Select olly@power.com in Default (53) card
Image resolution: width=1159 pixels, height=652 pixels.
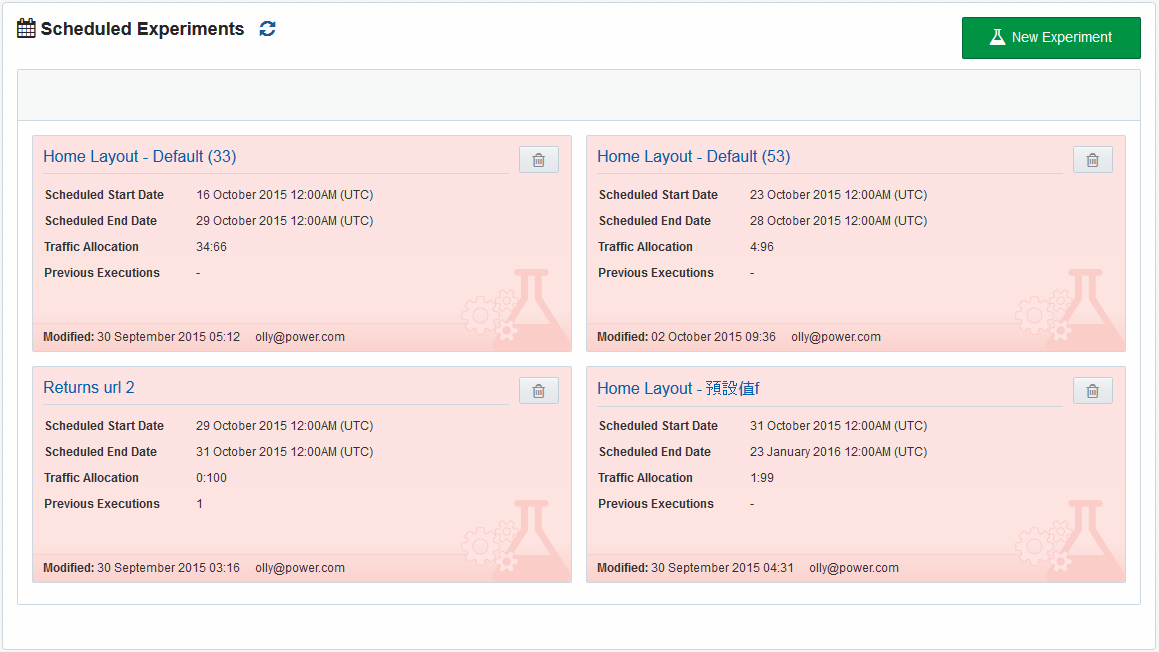(x=836, y=337)
